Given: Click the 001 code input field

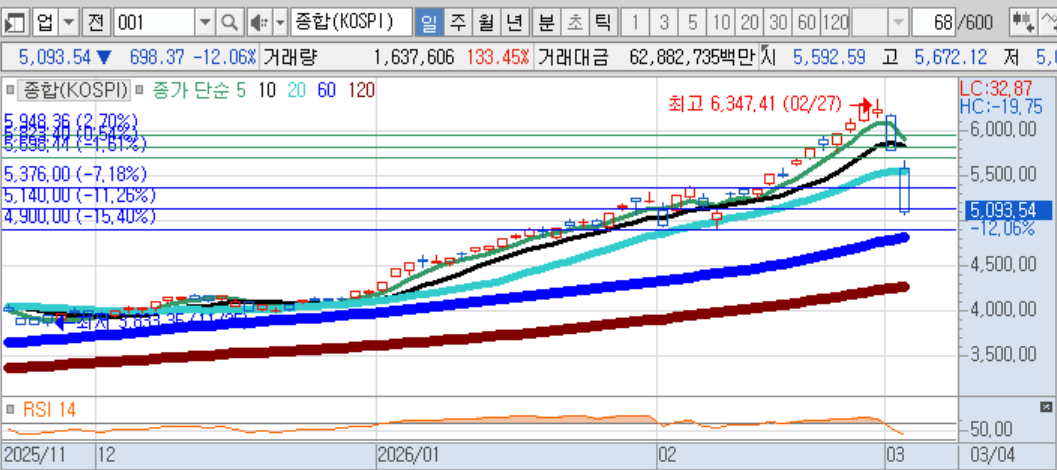Looking at the screenshot, I should (154, 23).
